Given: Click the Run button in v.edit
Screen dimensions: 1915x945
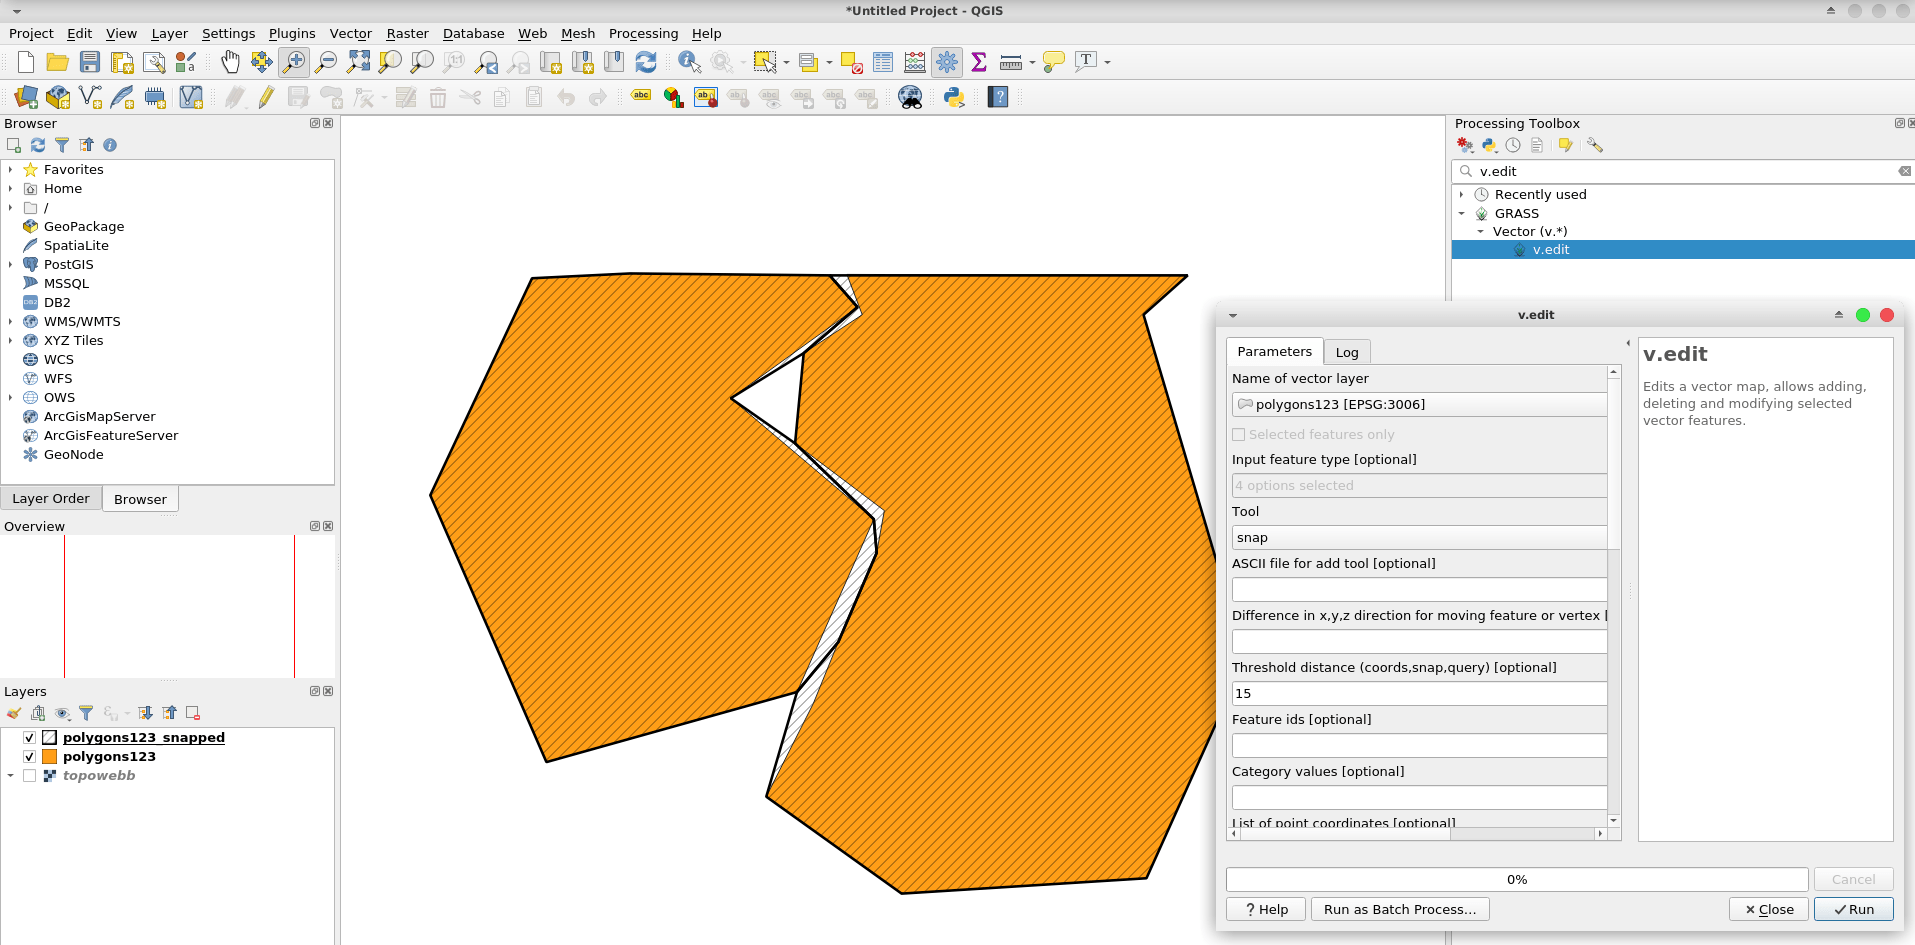Looking at the screenshot, I should [x=1852, y=909].
